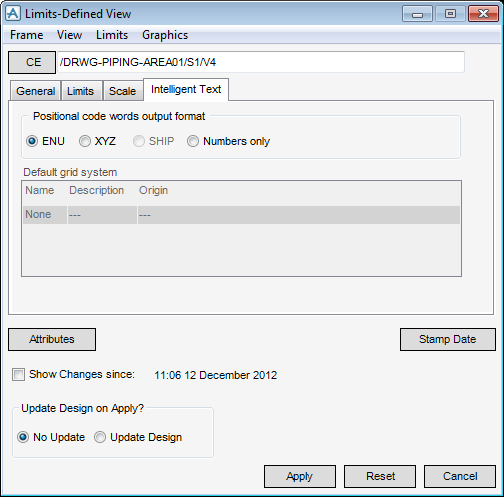Click the Reset button
Screen dimensions: 504x497
[380, 476]
